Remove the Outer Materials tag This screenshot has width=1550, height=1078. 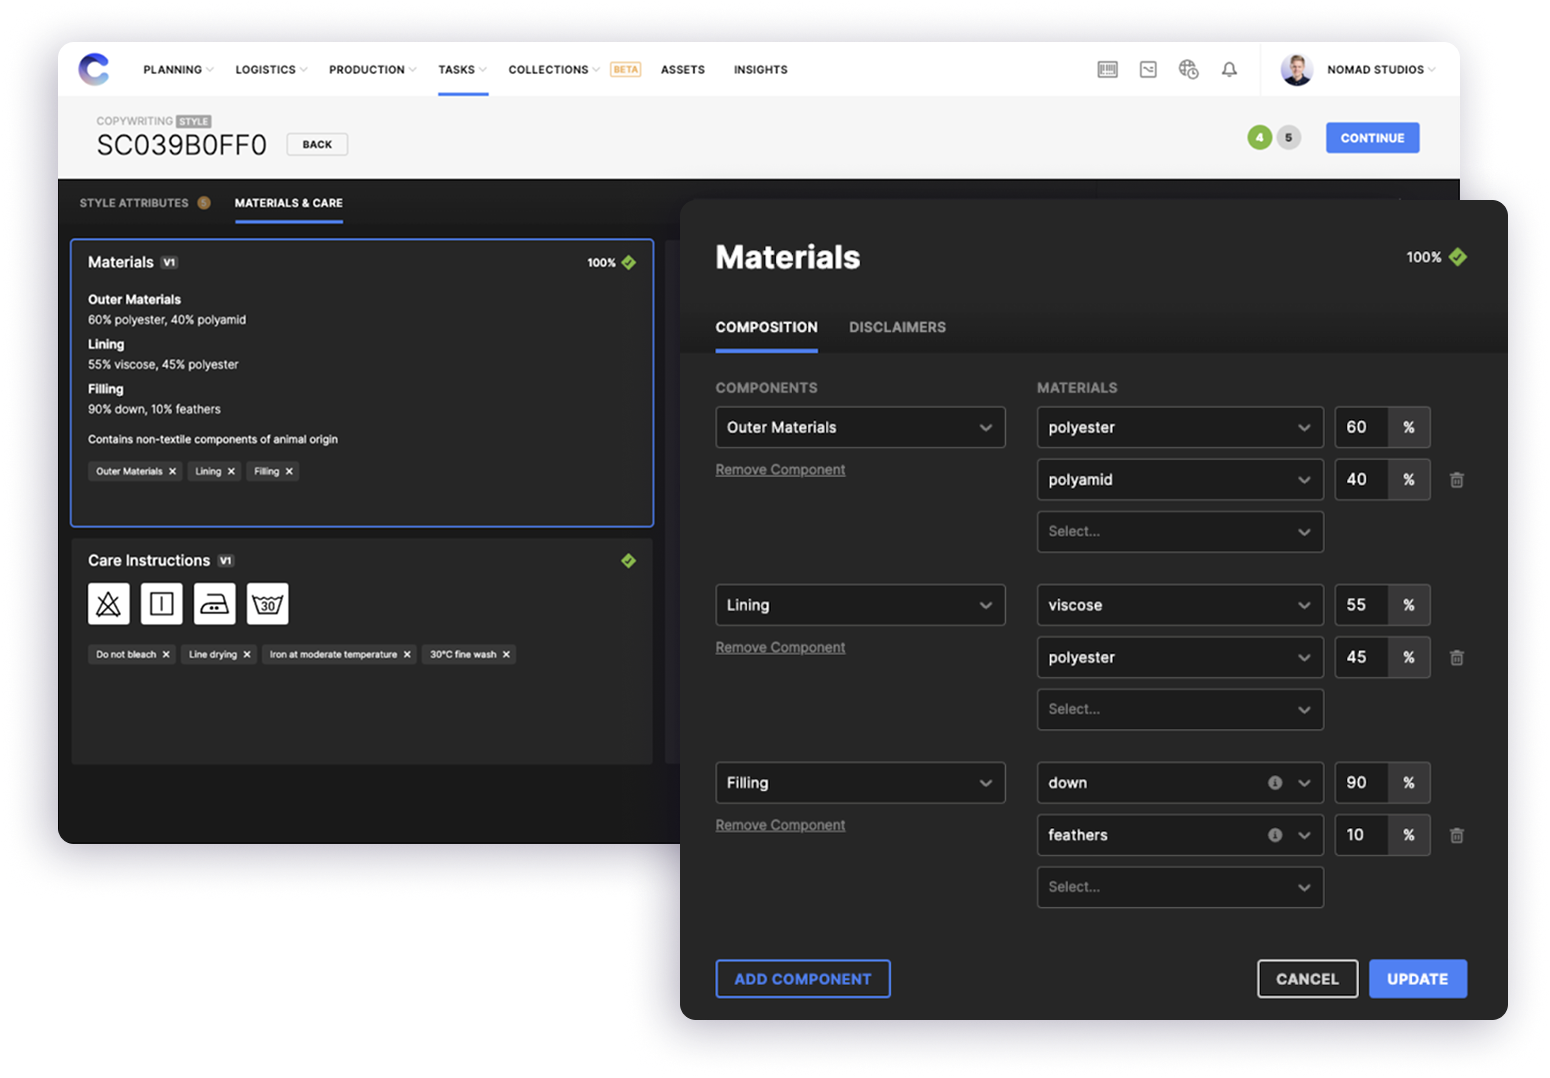[x=172, y=471]
